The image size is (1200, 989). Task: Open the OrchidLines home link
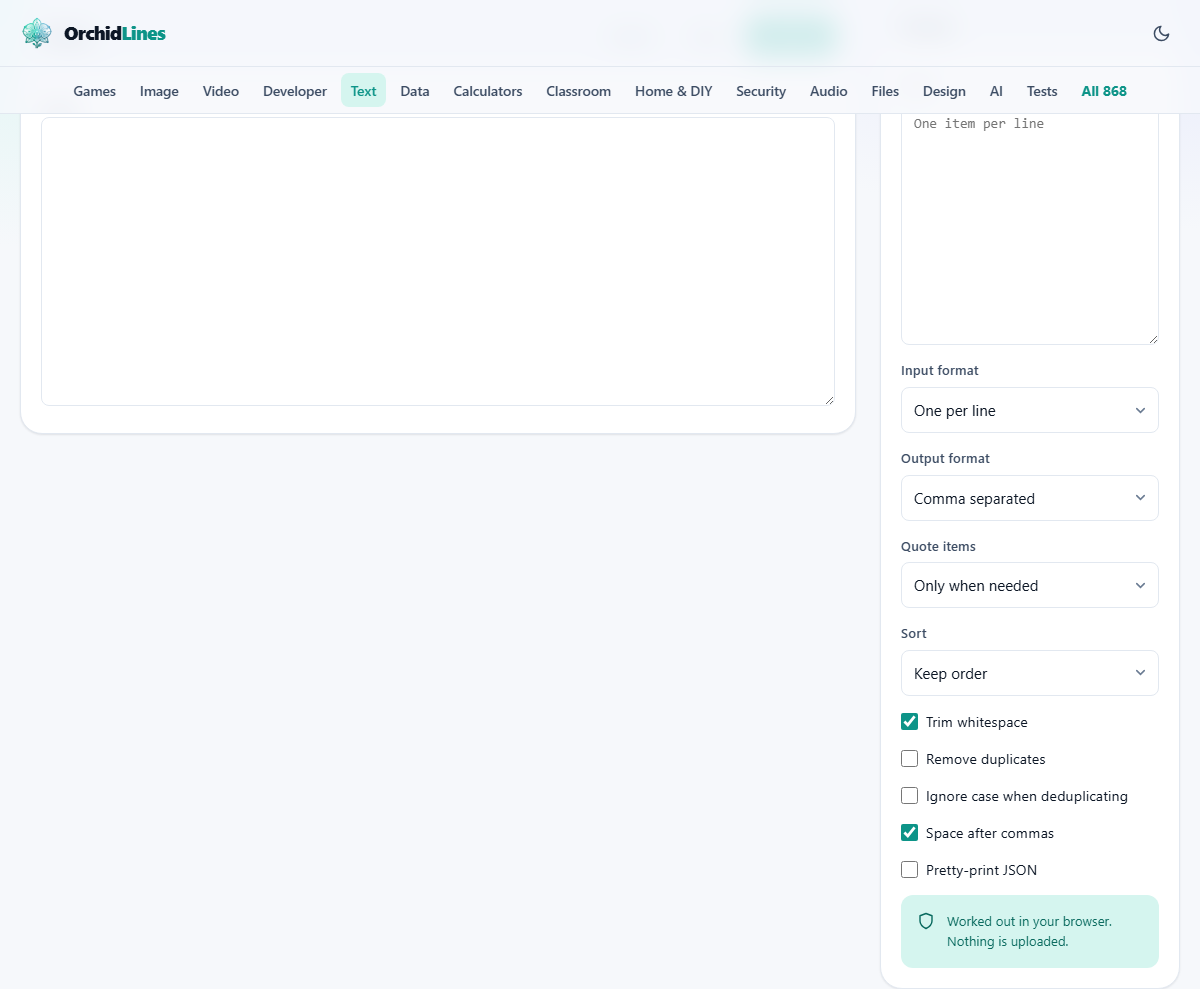pos(94,33)
